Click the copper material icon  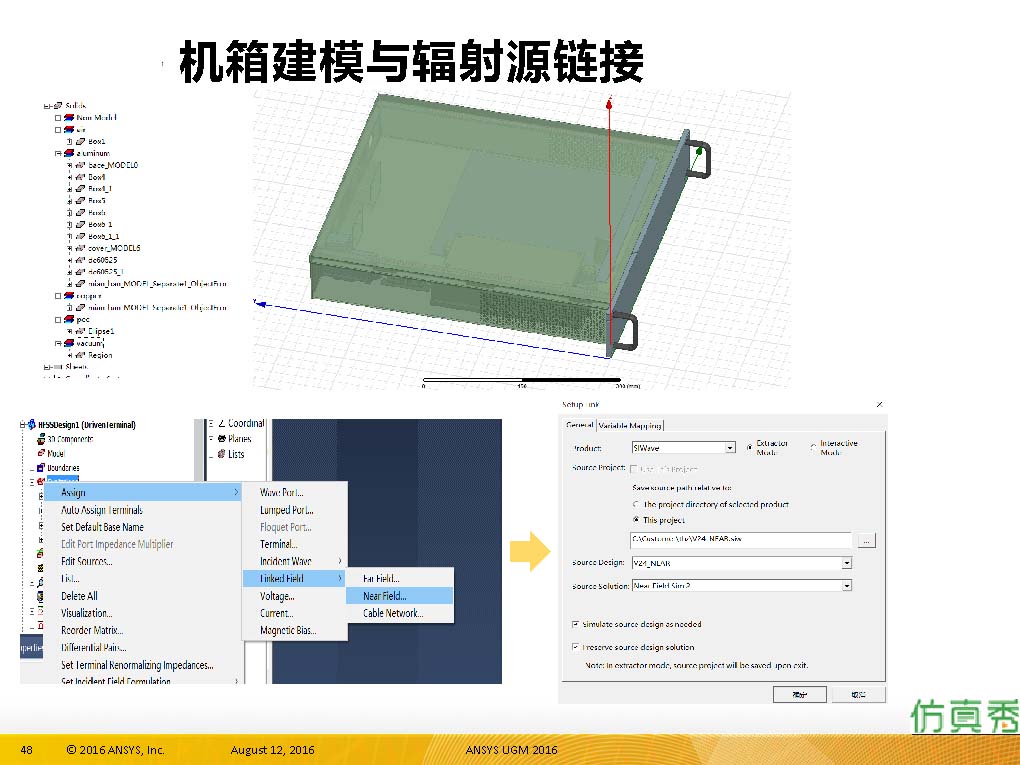pyautogui.click(x=69, y=296)
